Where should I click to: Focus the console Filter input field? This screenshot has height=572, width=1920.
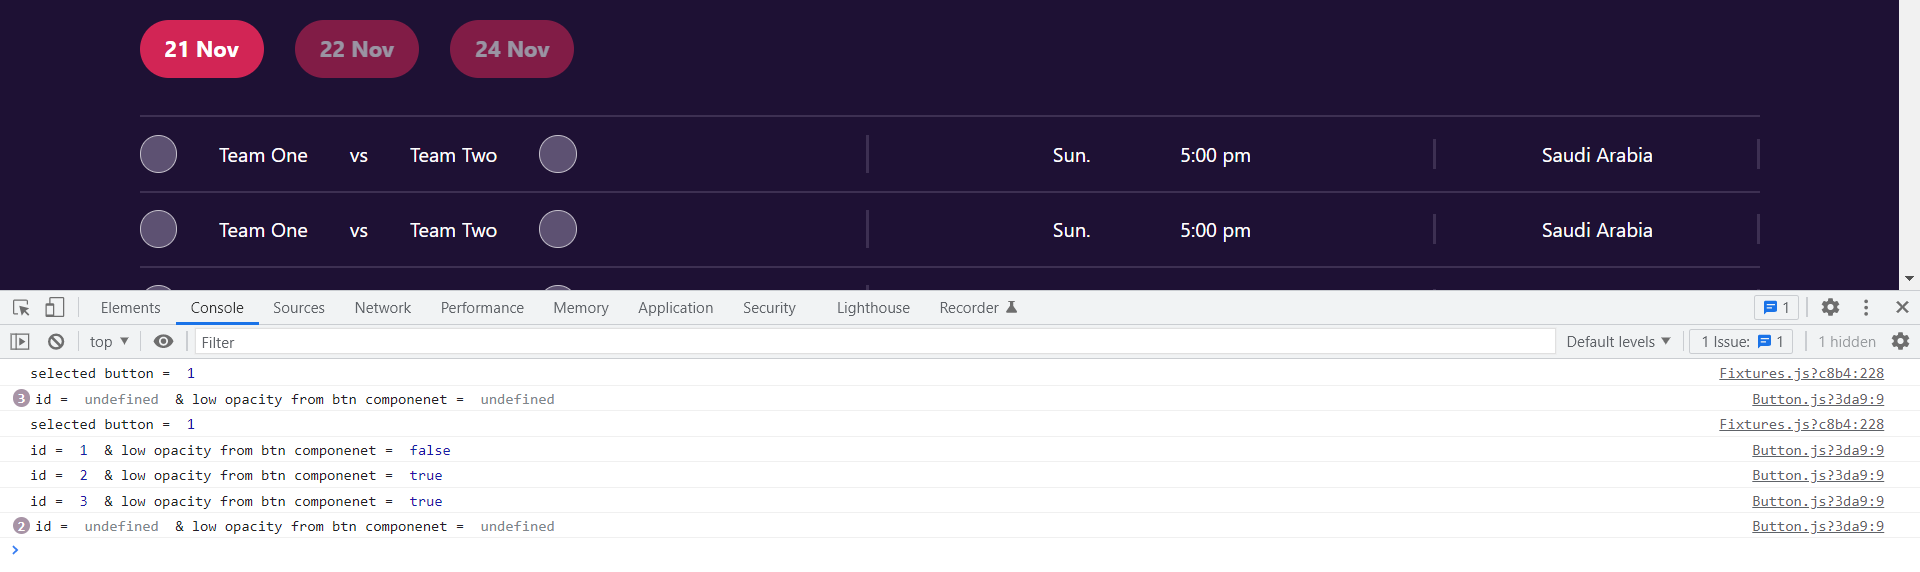pyautogui.click(x=875, y=342)
